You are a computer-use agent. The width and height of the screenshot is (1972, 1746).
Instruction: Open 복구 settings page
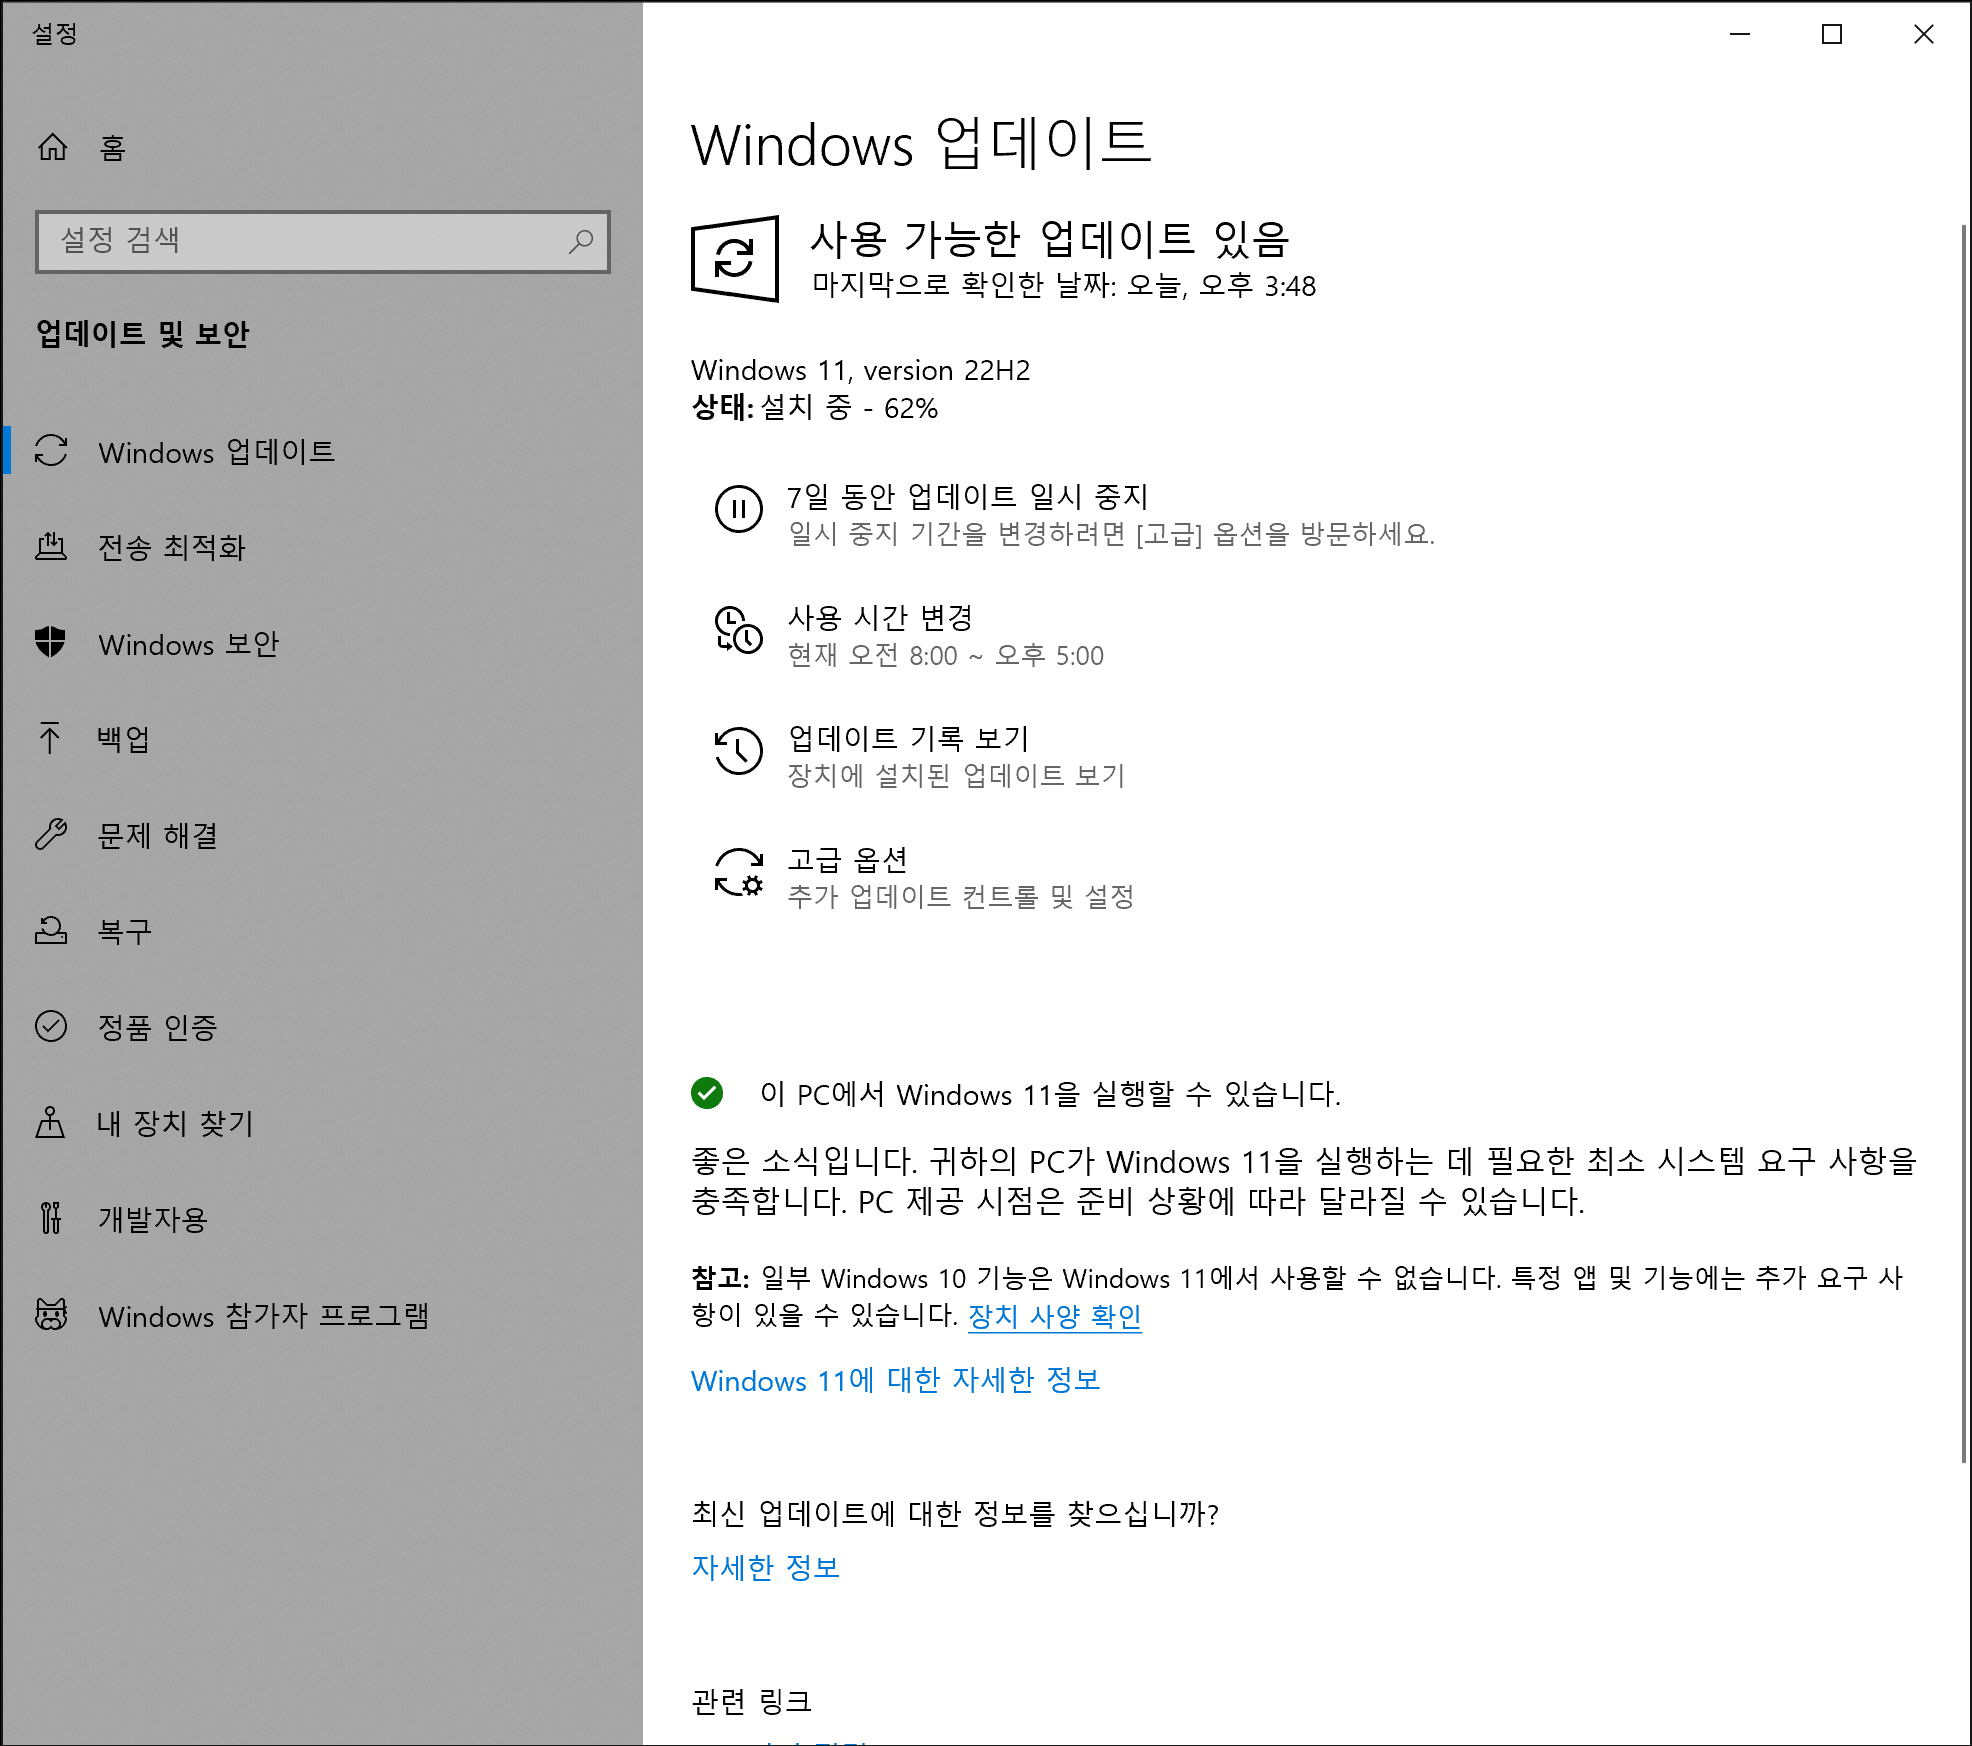[124, 931]
